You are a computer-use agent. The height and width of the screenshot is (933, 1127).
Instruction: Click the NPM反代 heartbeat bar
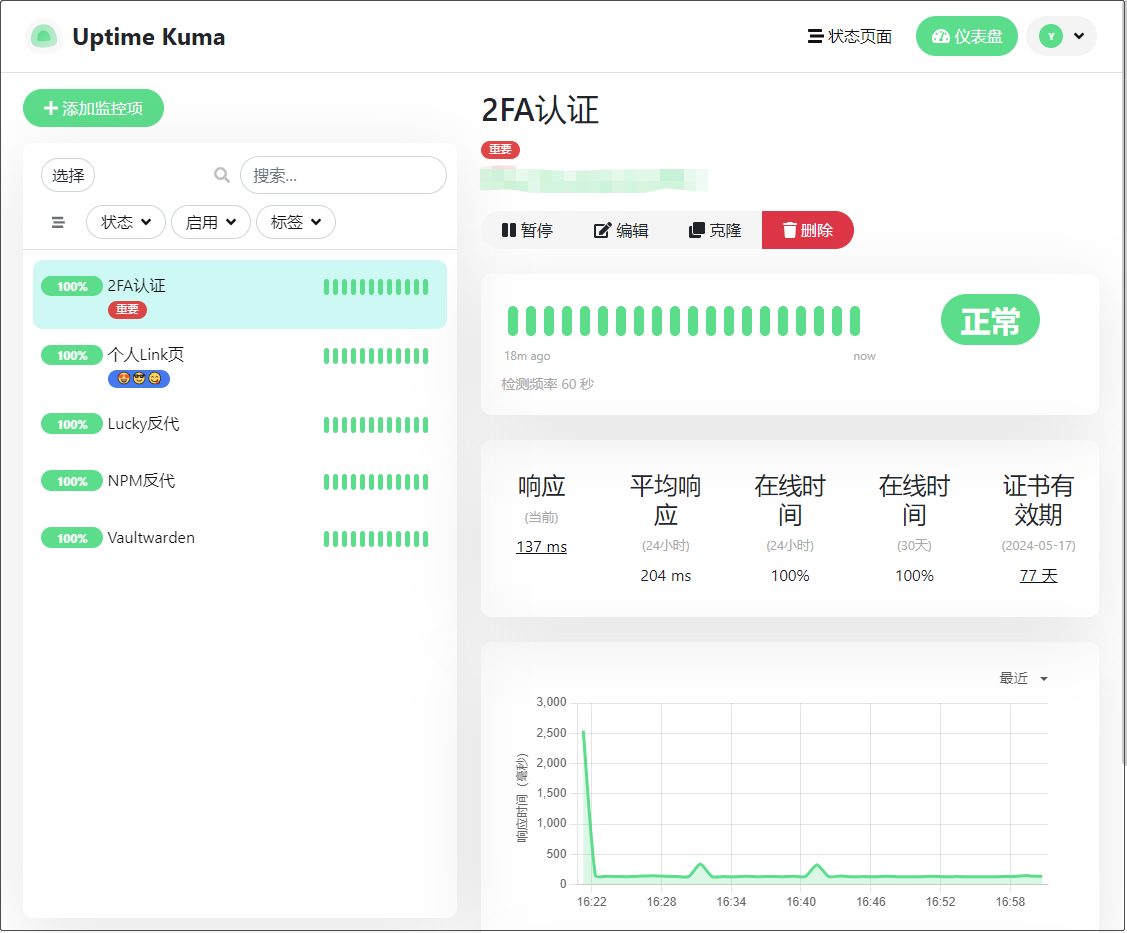(376, 482)
